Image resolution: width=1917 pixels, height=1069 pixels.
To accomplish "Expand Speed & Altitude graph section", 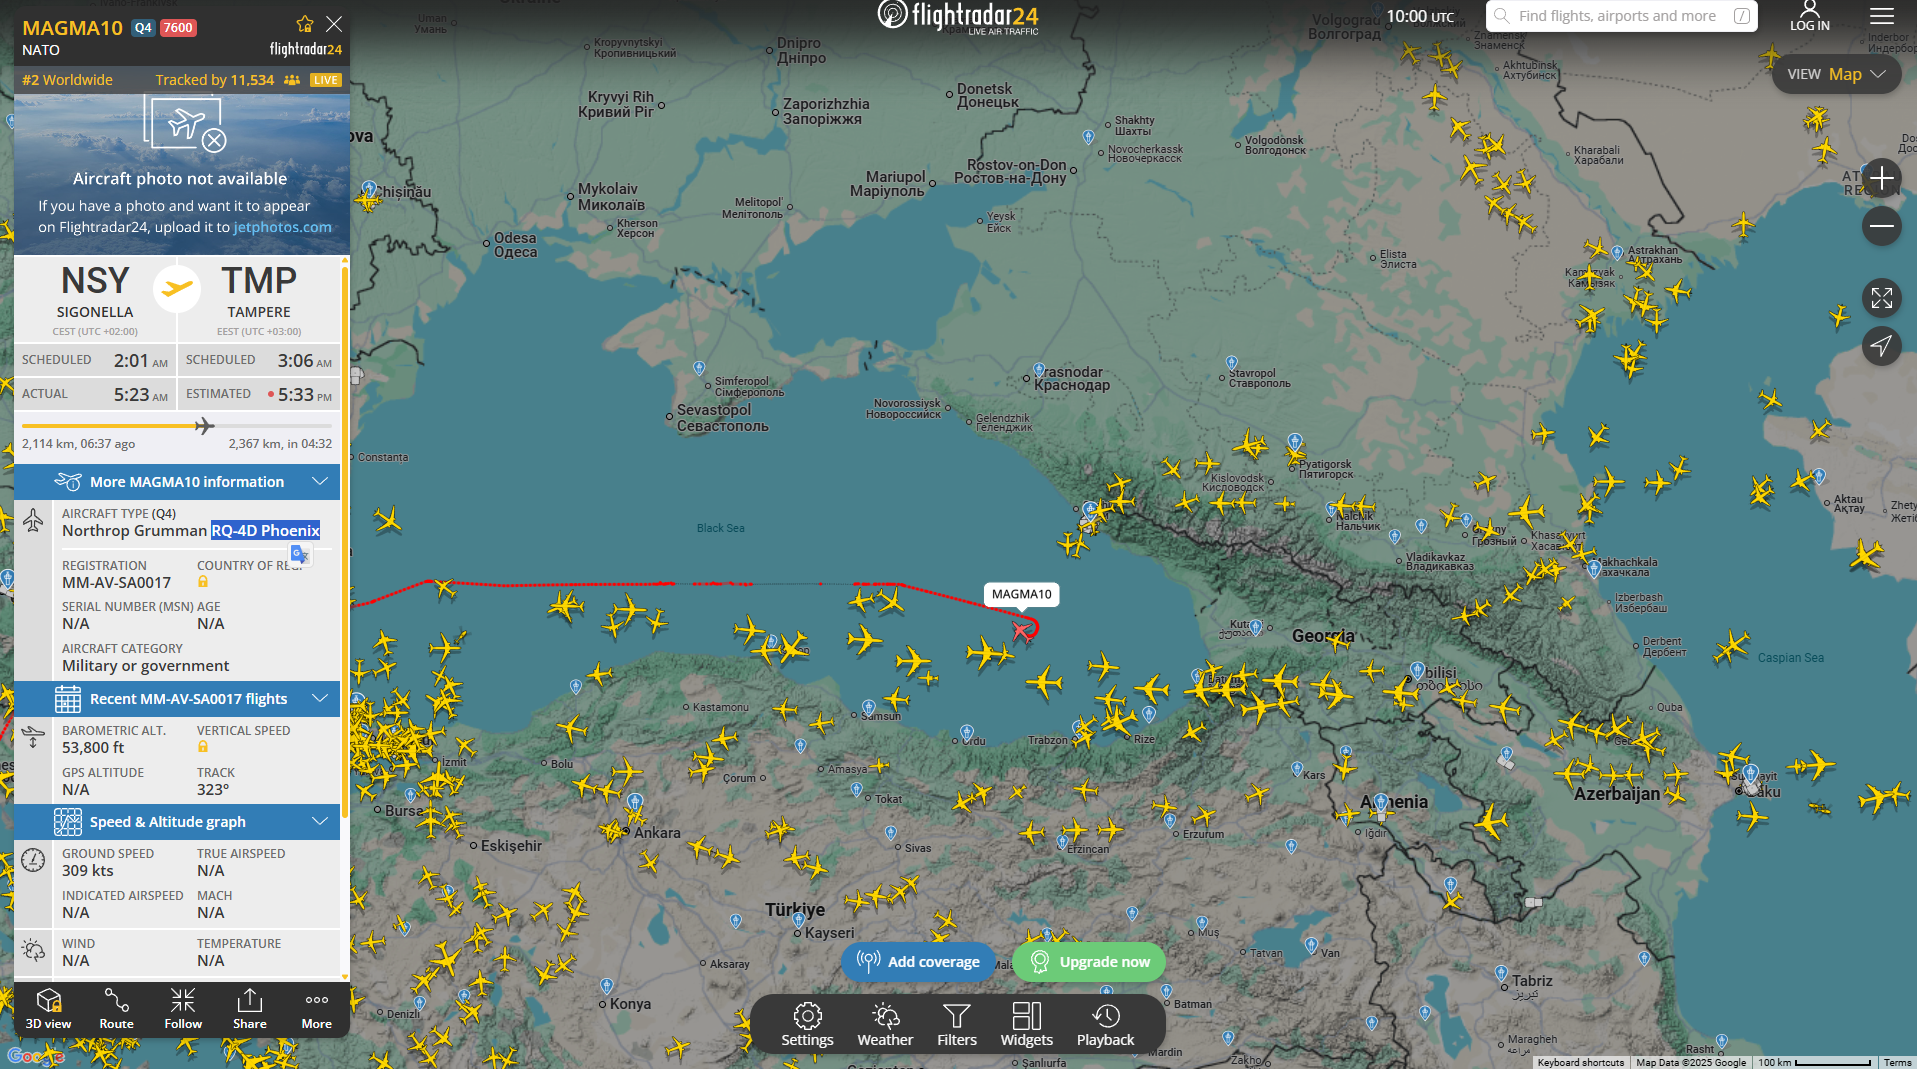I will pyautogui.click(x=177, y=822).
